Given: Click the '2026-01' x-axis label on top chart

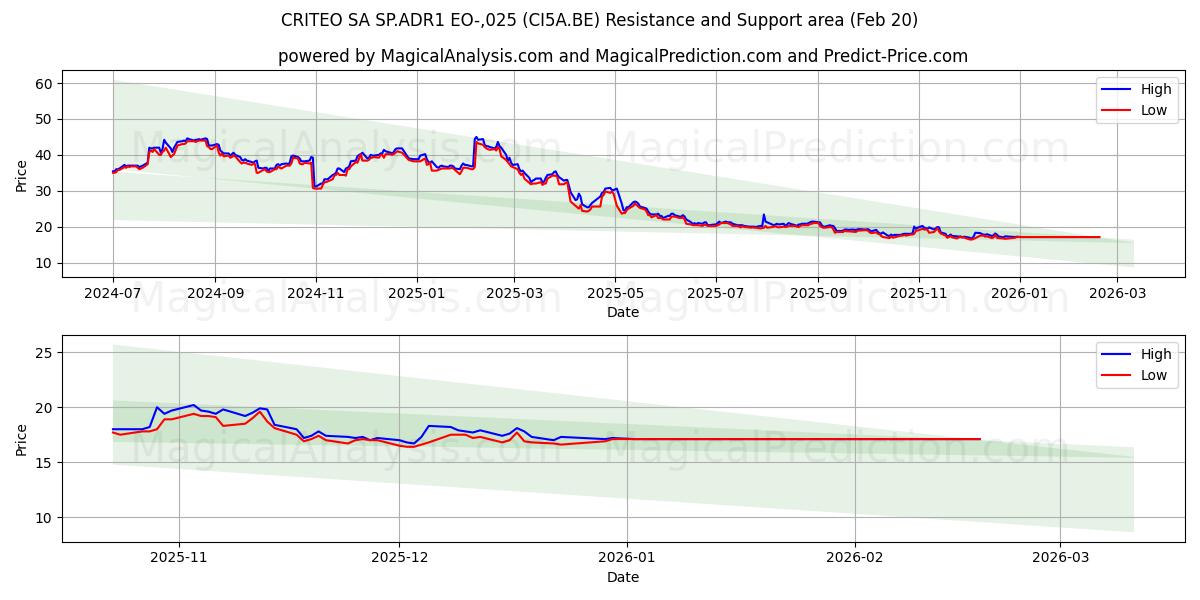Looking at the screenshot, I should pos(1020,294).
